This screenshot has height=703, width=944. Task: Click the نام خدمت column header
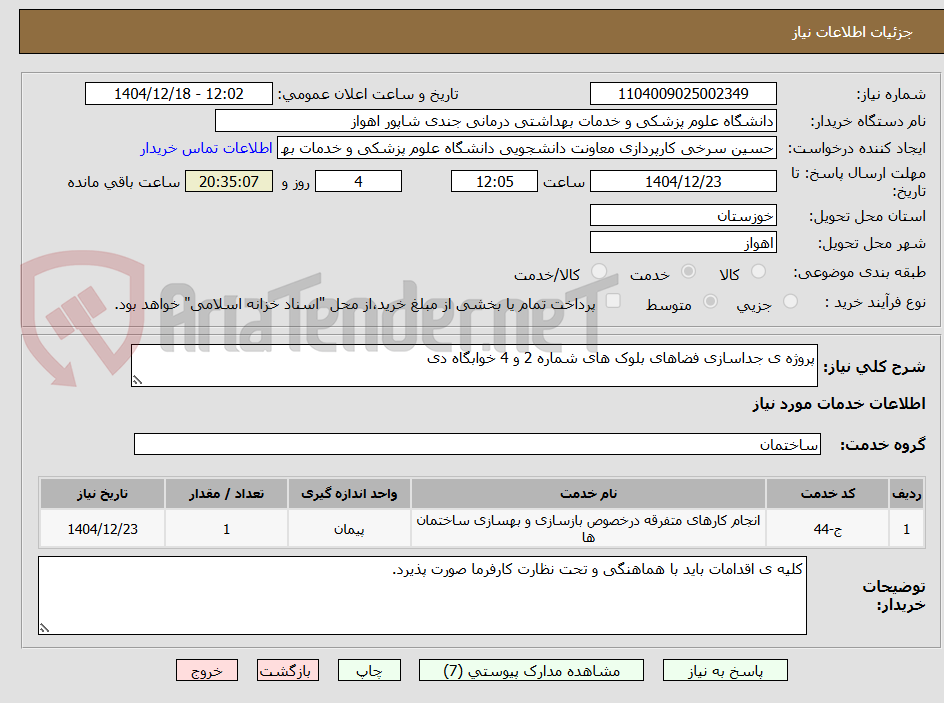pyautogui.click(x=588, y=494)
